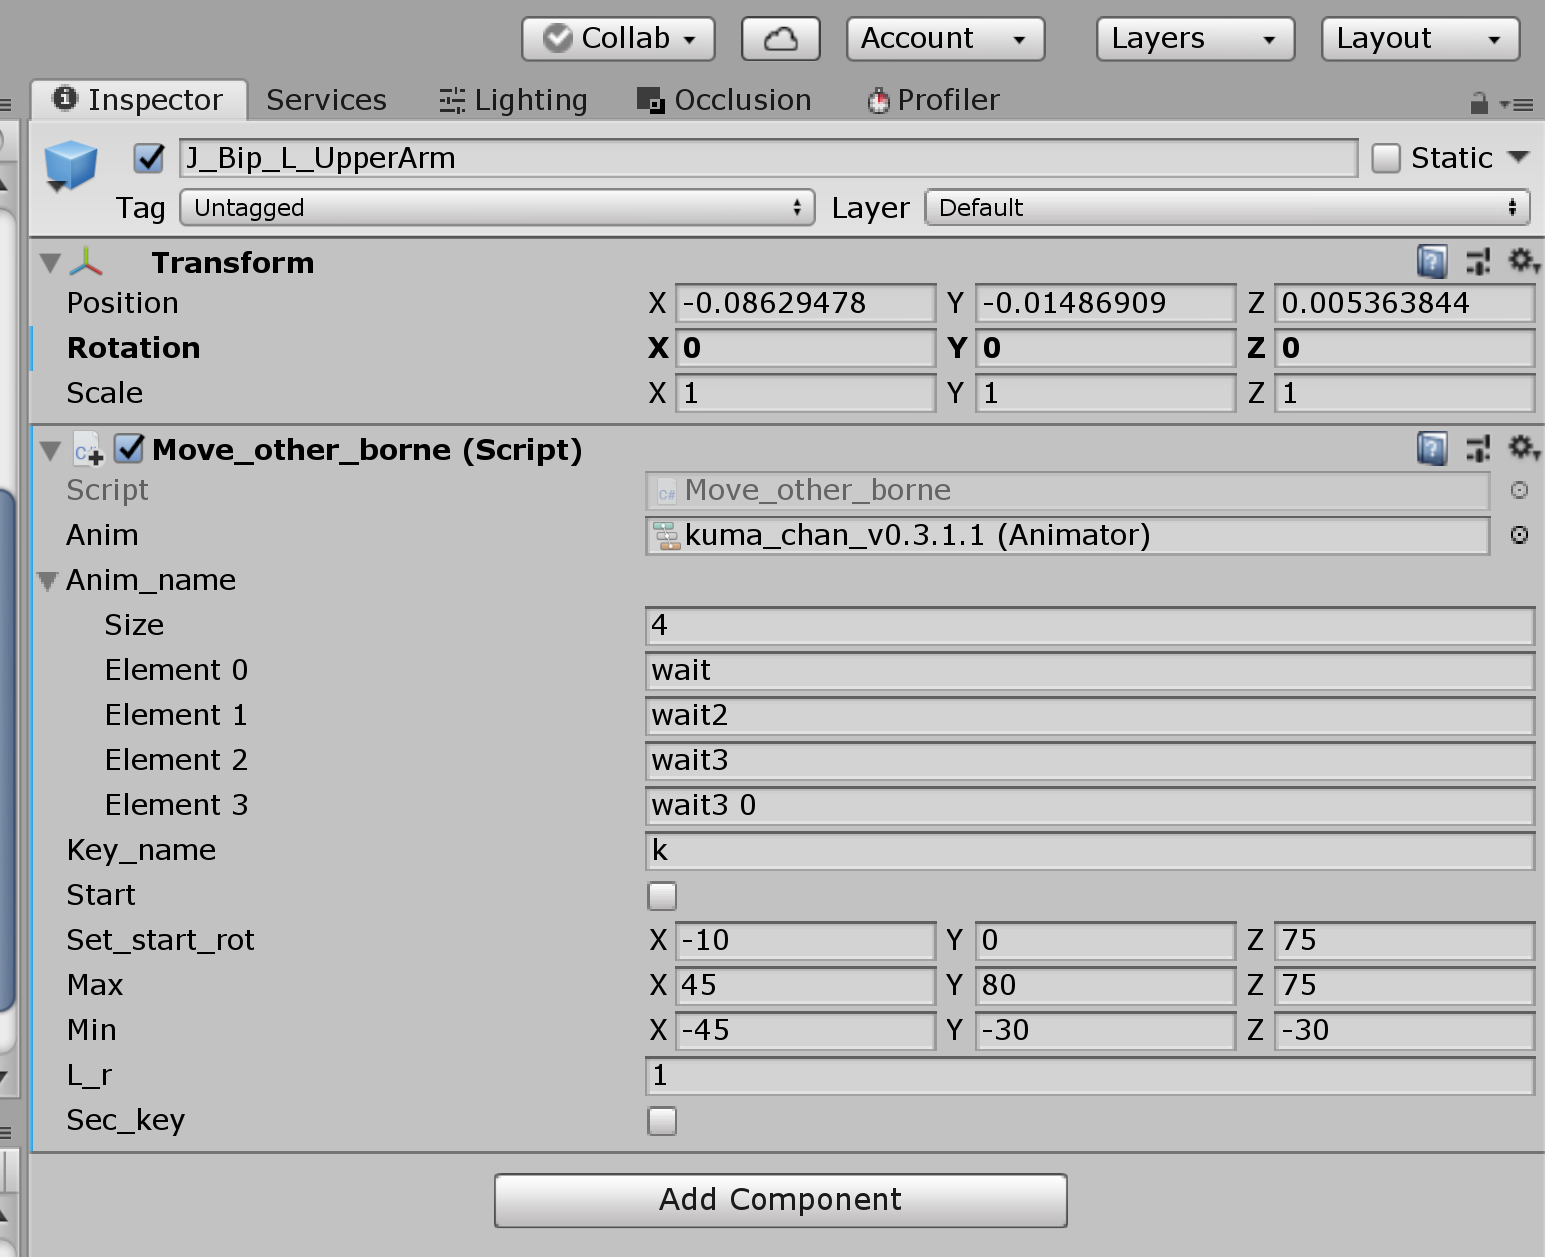
Task: Click the Scale X field
Action: click(805, 393)
